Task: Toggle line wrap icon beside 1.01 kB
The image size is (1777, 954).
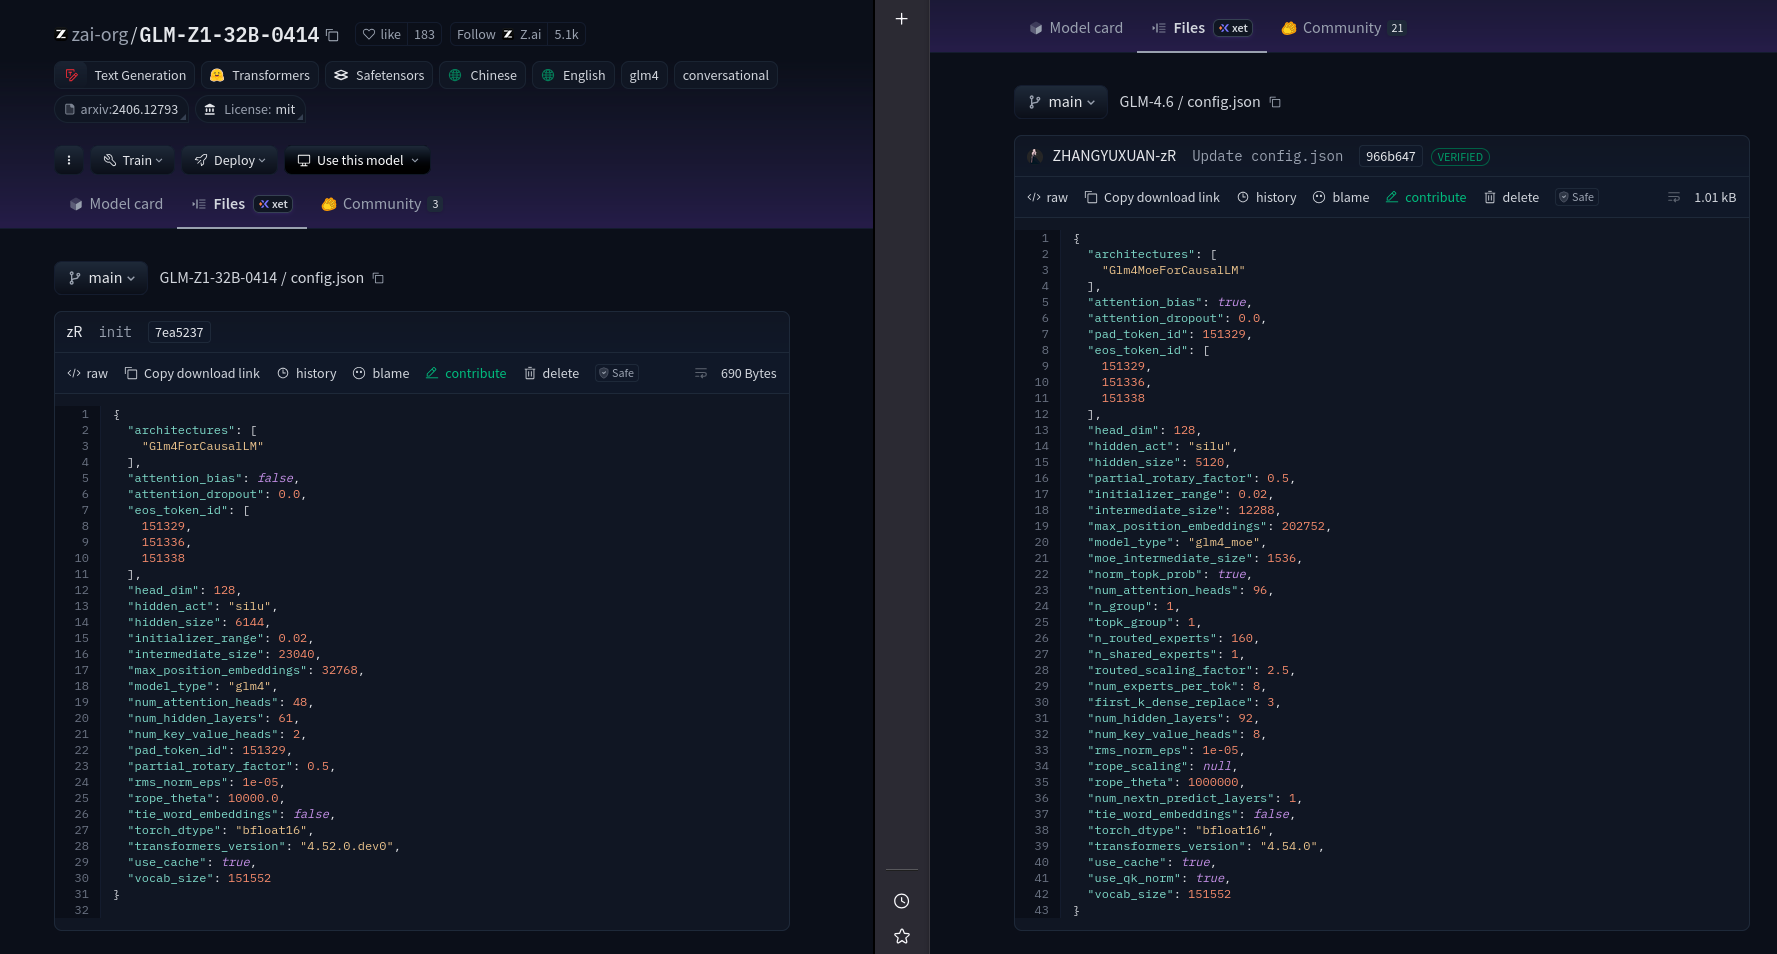Action: pyautogui.click(x=1674, y=197)
